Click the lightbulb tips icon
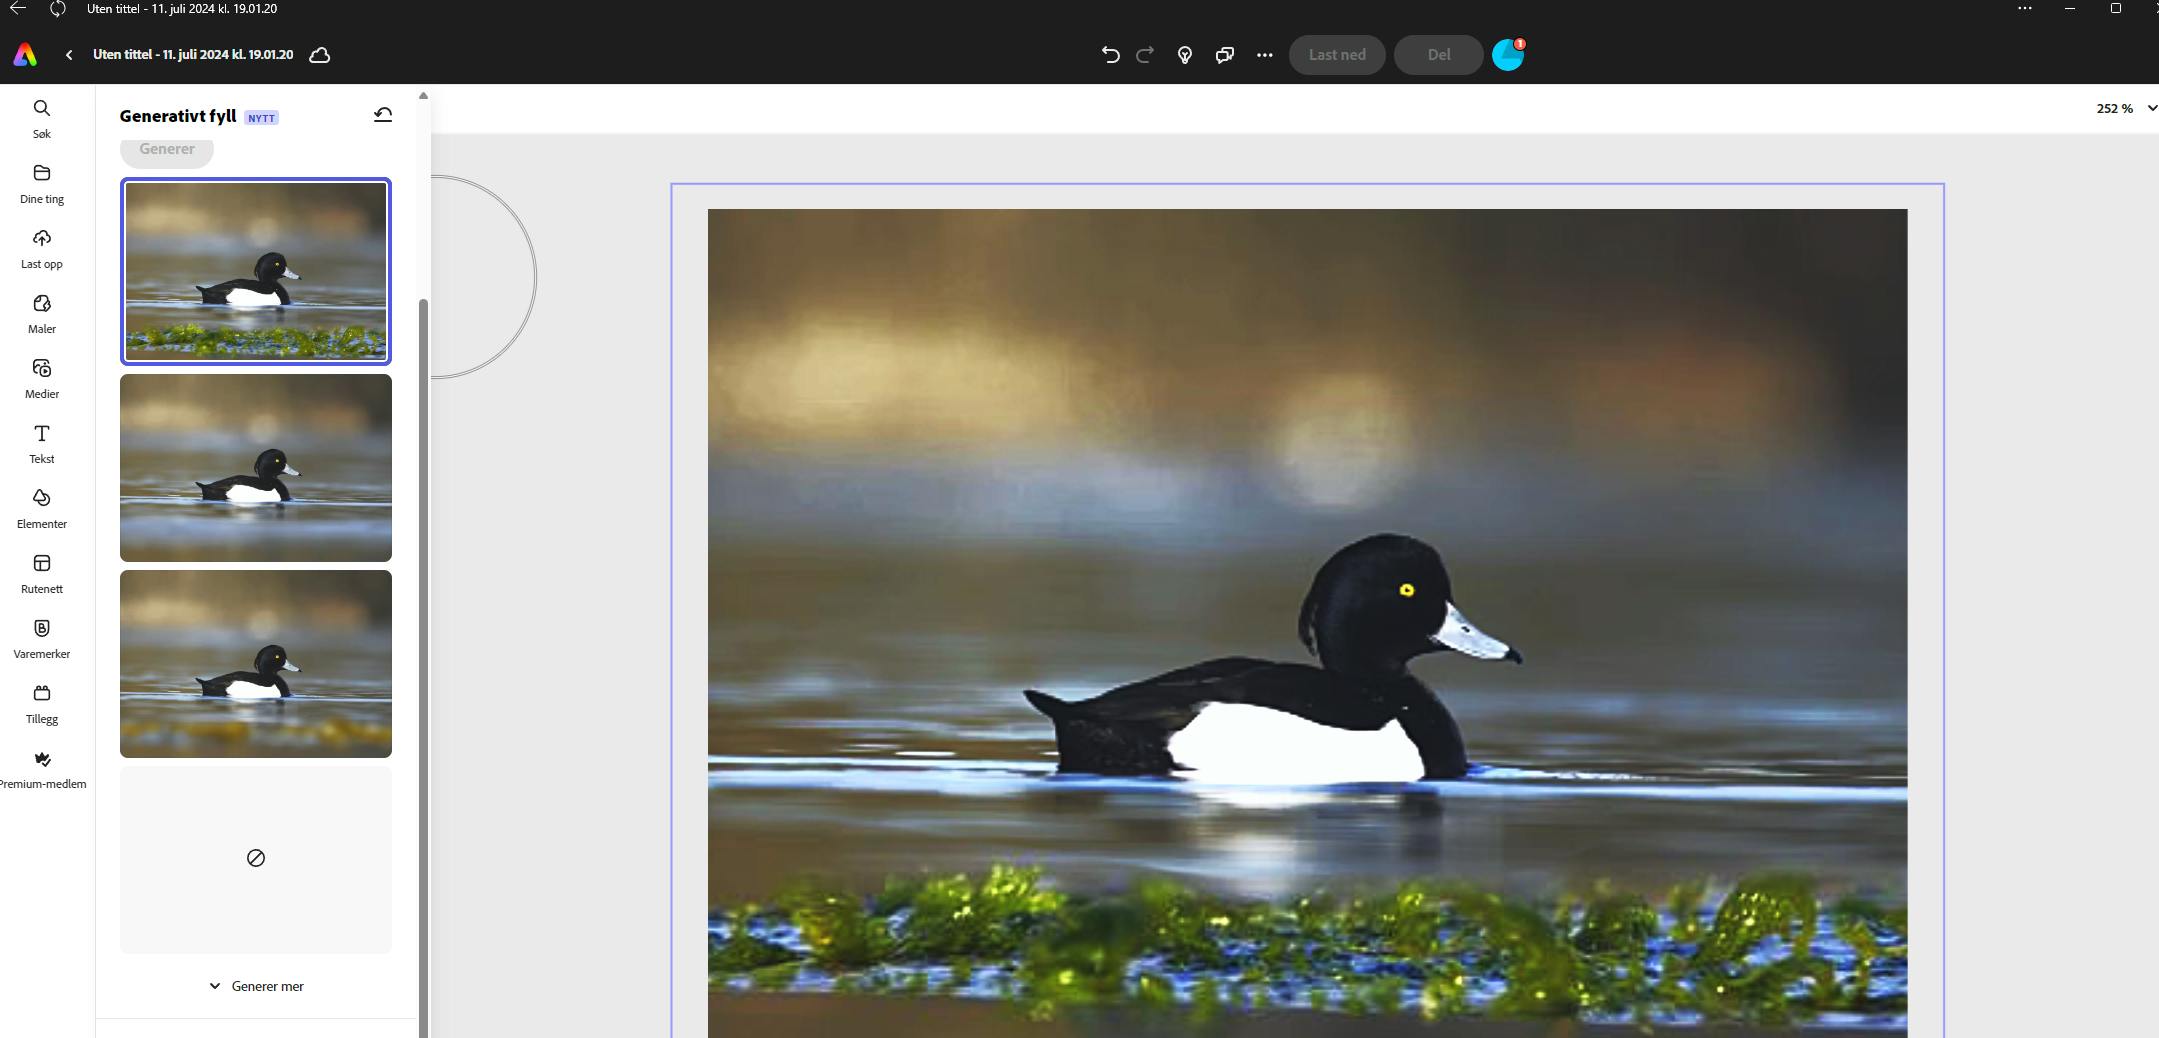The image size is (2159, 1038). tap(1185, 55)
